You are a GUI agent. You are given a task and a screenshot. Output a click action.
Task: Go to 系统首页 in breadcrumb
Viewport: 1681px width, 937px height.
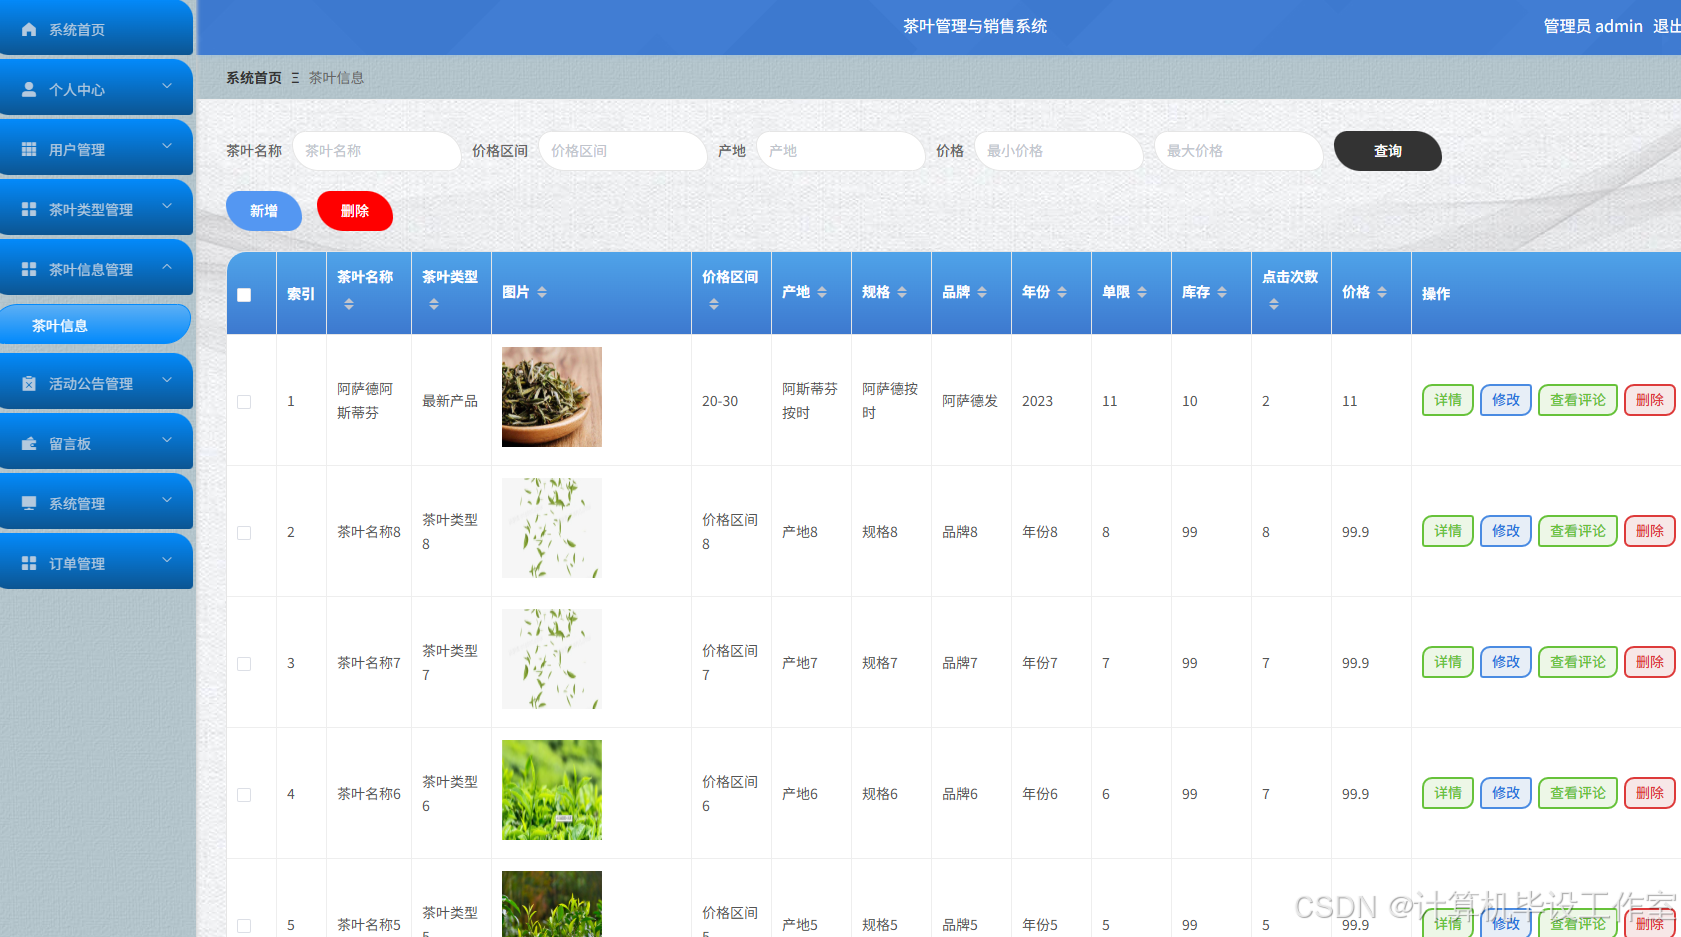(254, 78)
